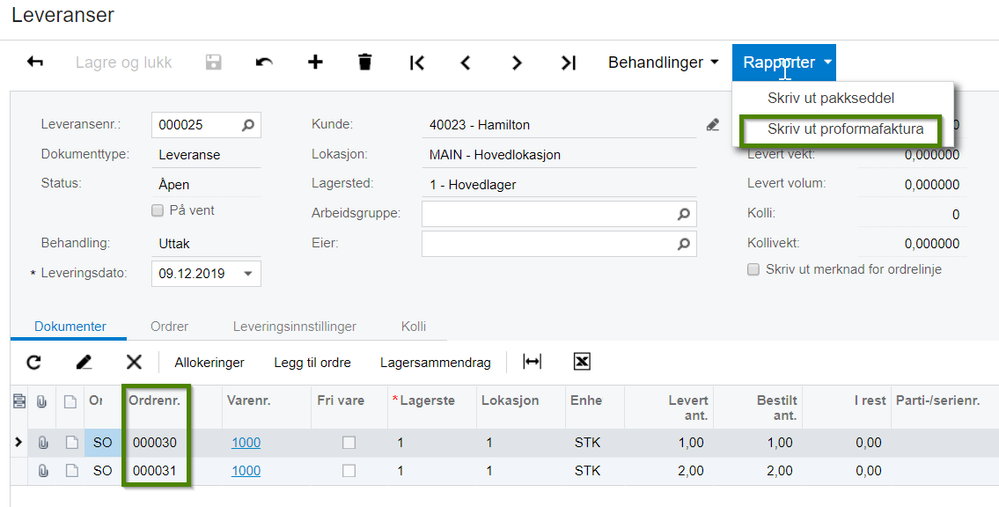This screenshot has height=507, width=999.
Task: Open the Behandlinger dropdown menu
Action: tap(663, 62)
